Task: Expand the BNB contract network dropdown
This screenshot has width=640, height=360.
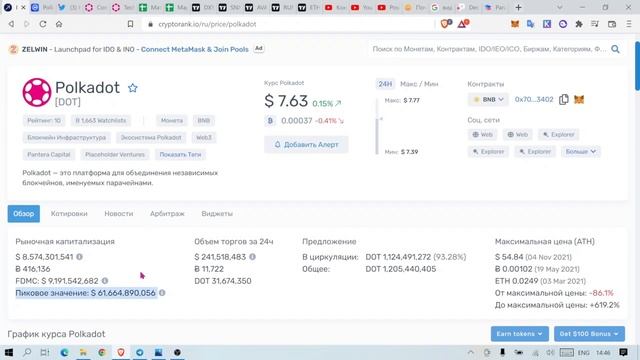Action: point(488,100)
